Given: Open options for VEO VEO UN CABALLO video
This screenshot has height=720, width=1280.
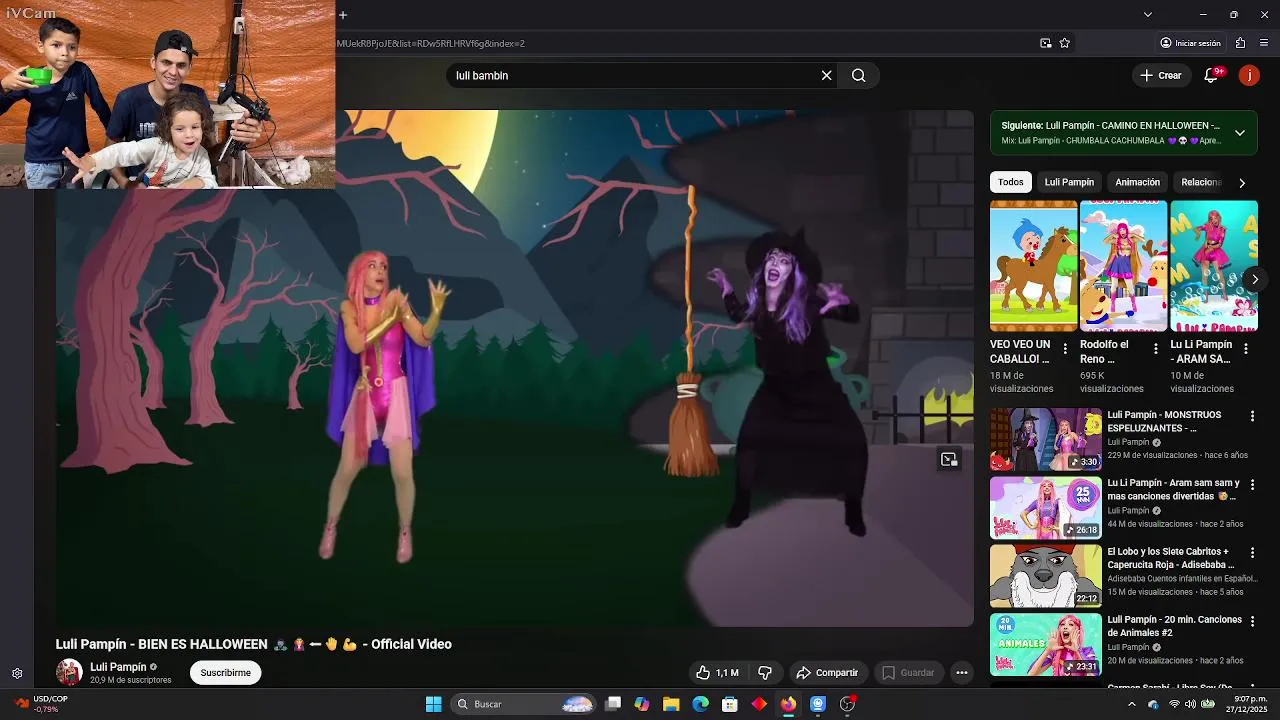Looking at the screenshot, I should 1065,349.
